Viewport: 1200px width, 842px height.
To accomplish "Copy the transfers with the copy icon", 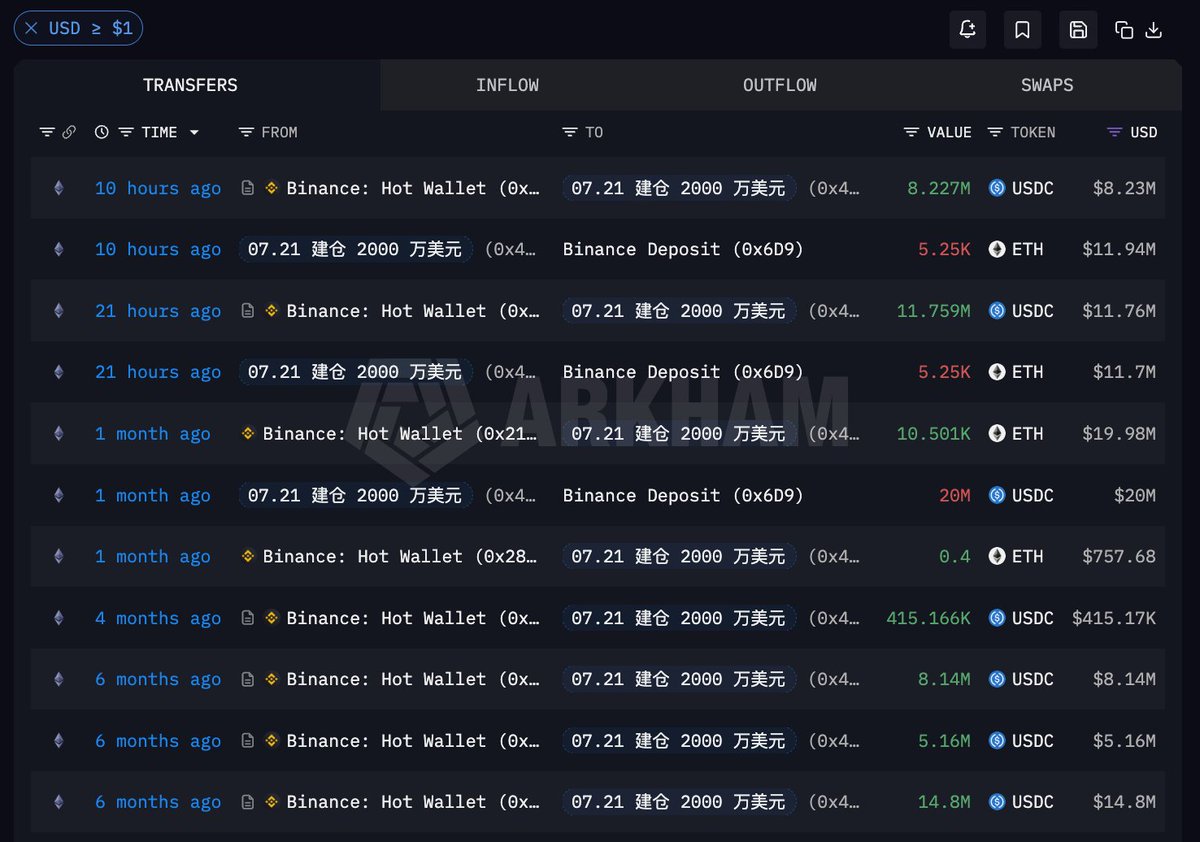I will pyautogui.click(x=1124, y=30).
